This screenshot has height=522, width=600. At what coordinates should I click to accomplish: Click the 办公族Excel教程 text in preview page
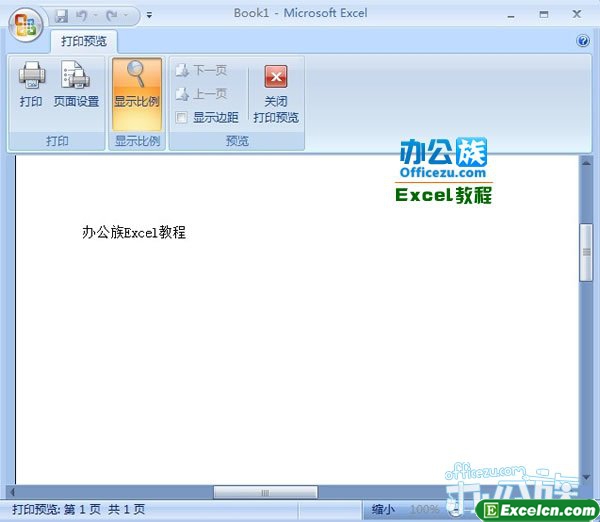coord(134,232)
